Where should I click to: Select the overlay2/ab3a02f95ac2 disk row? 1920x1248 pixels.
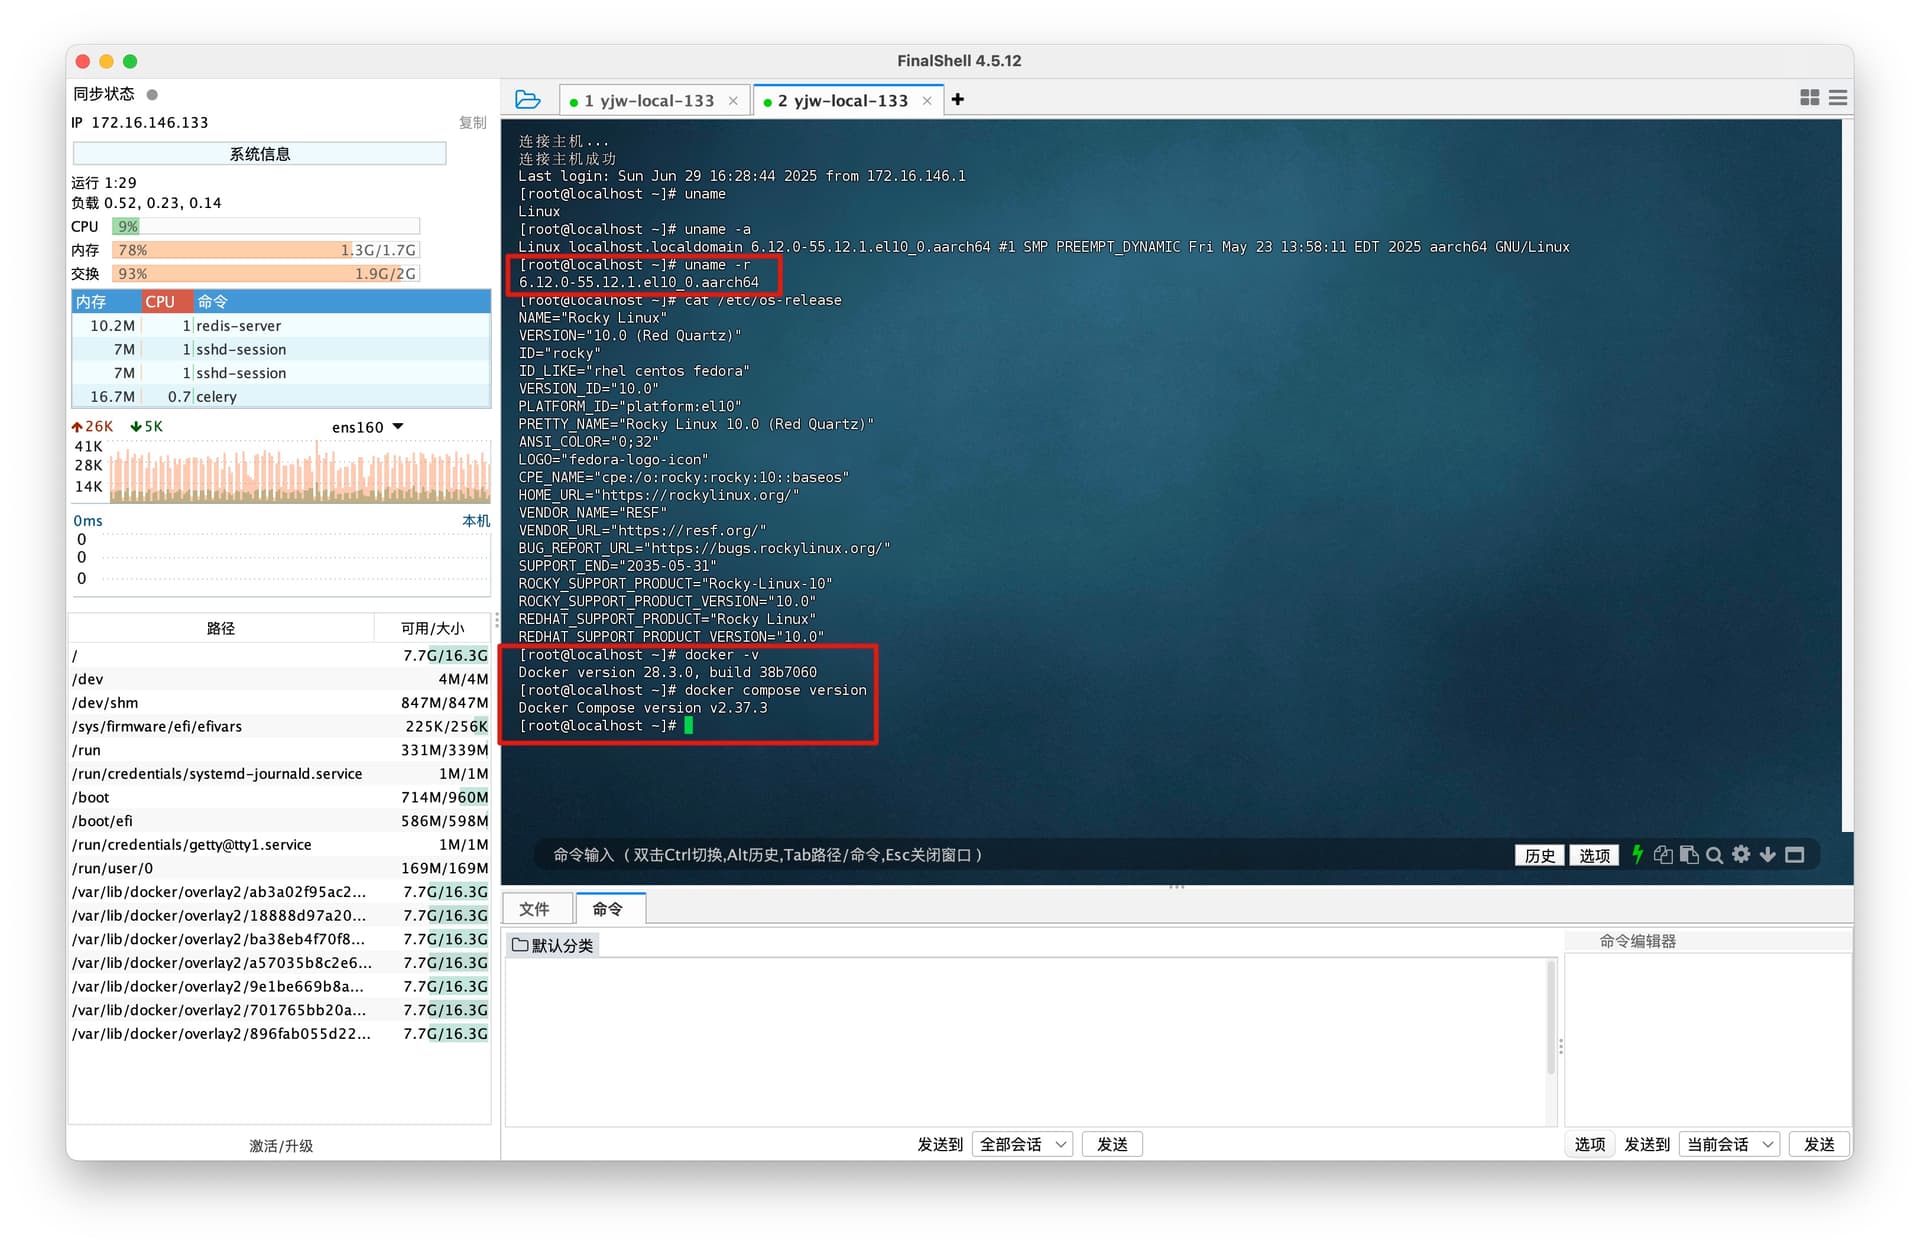280,892
